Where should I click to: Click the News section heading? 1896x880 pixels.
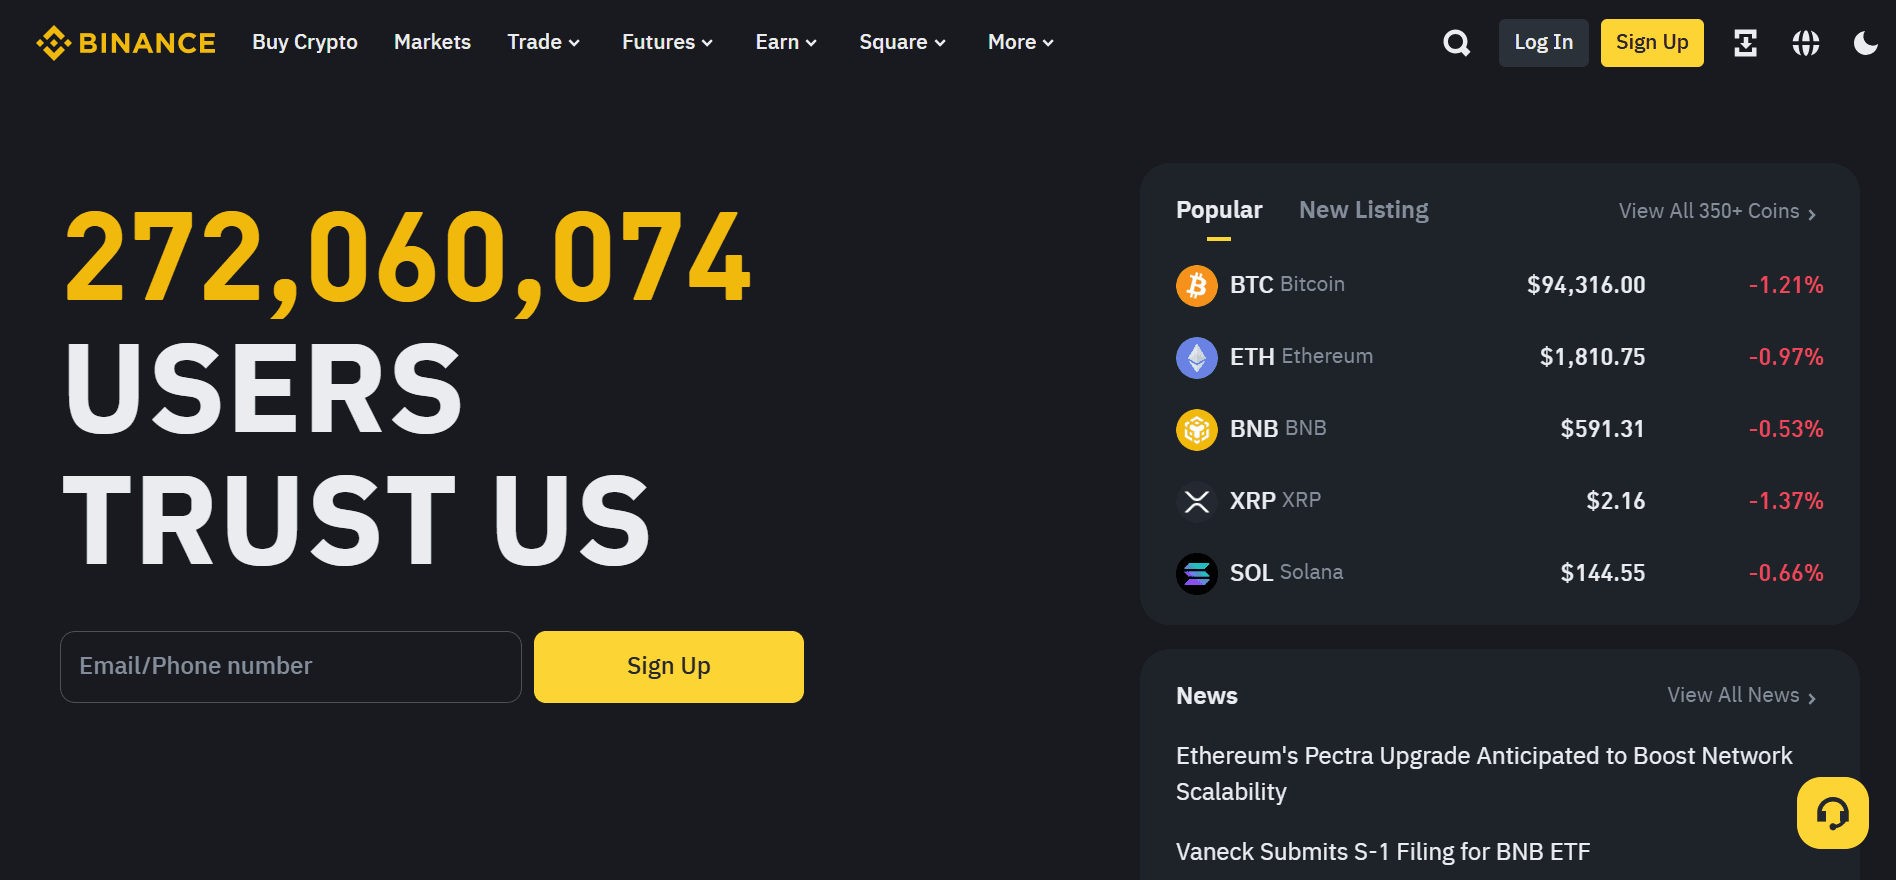click(1207, 696)
